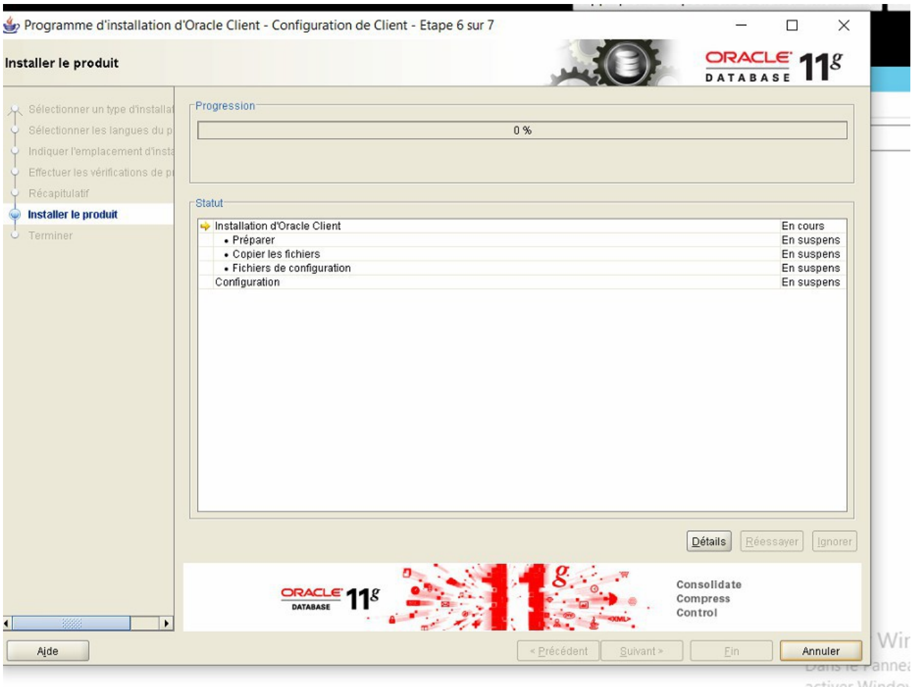Click the Copier les fichiers row
This screenshot has width=912, height=687.
(522, 254)
